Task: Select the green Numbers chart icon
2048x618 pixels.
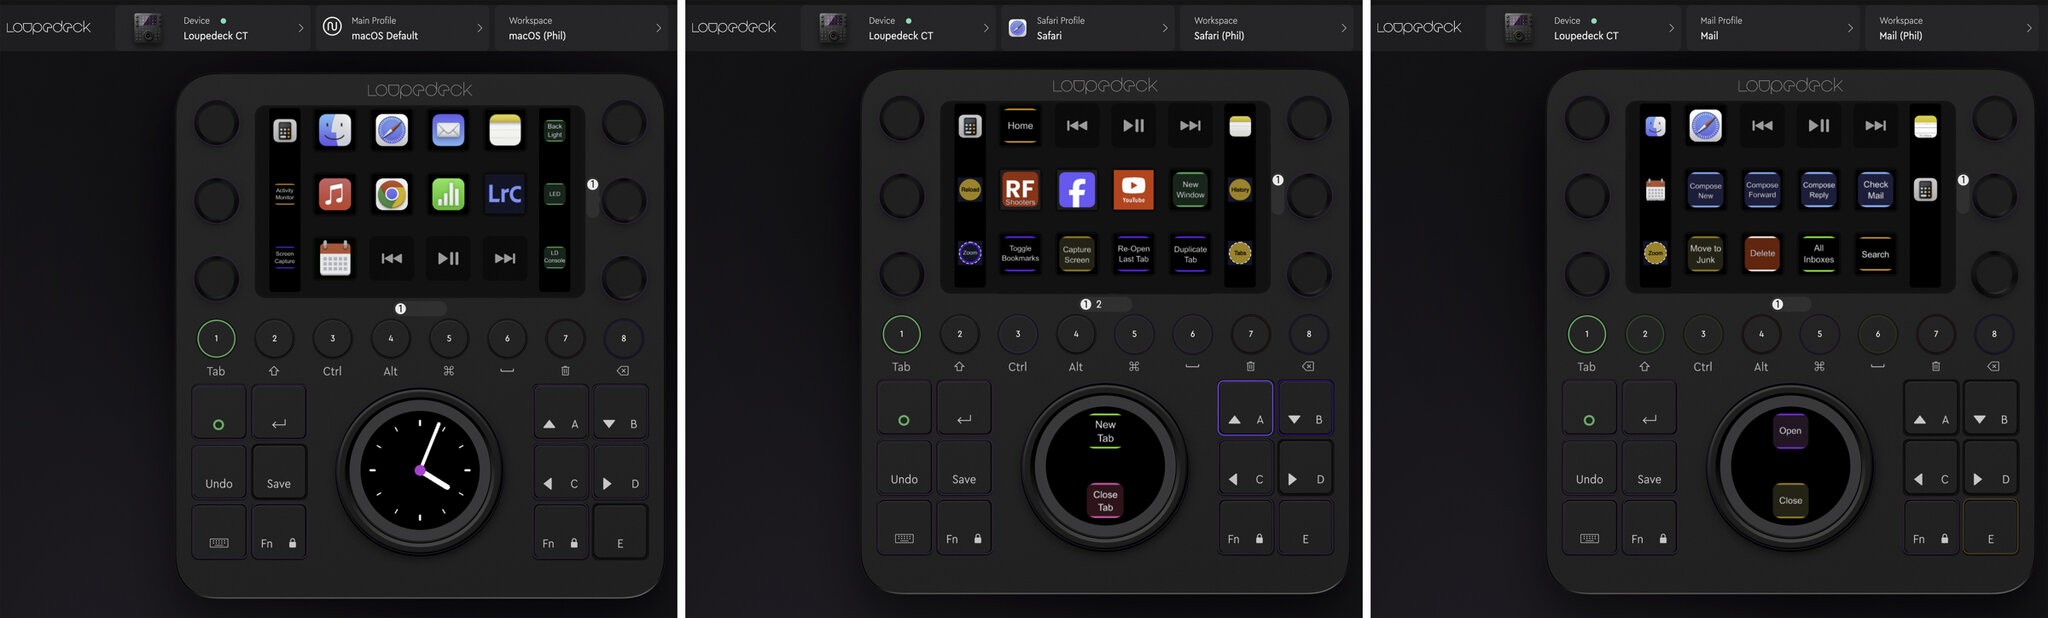Action: point(448,193)
